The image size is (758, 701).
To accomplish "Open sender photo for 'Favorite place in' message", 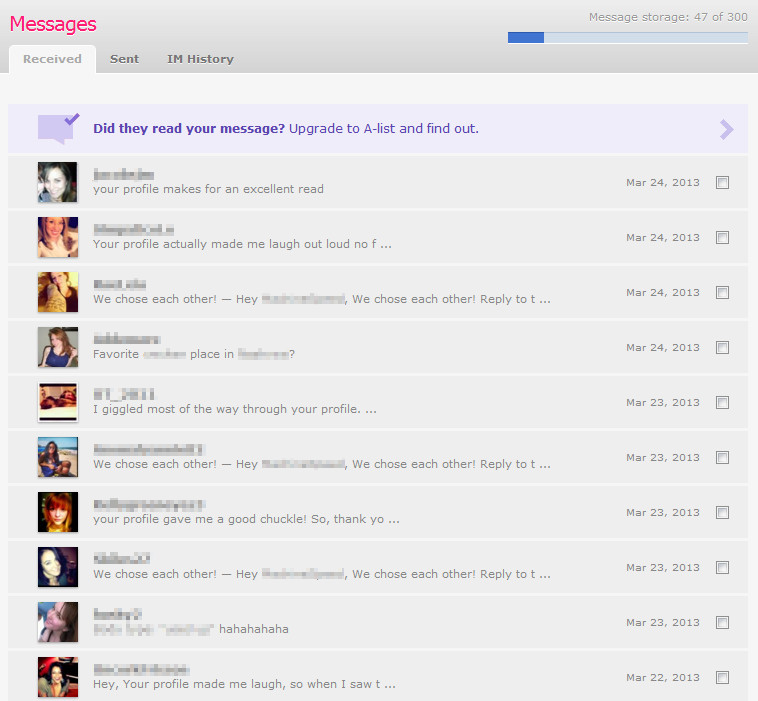I will (58, 347).
